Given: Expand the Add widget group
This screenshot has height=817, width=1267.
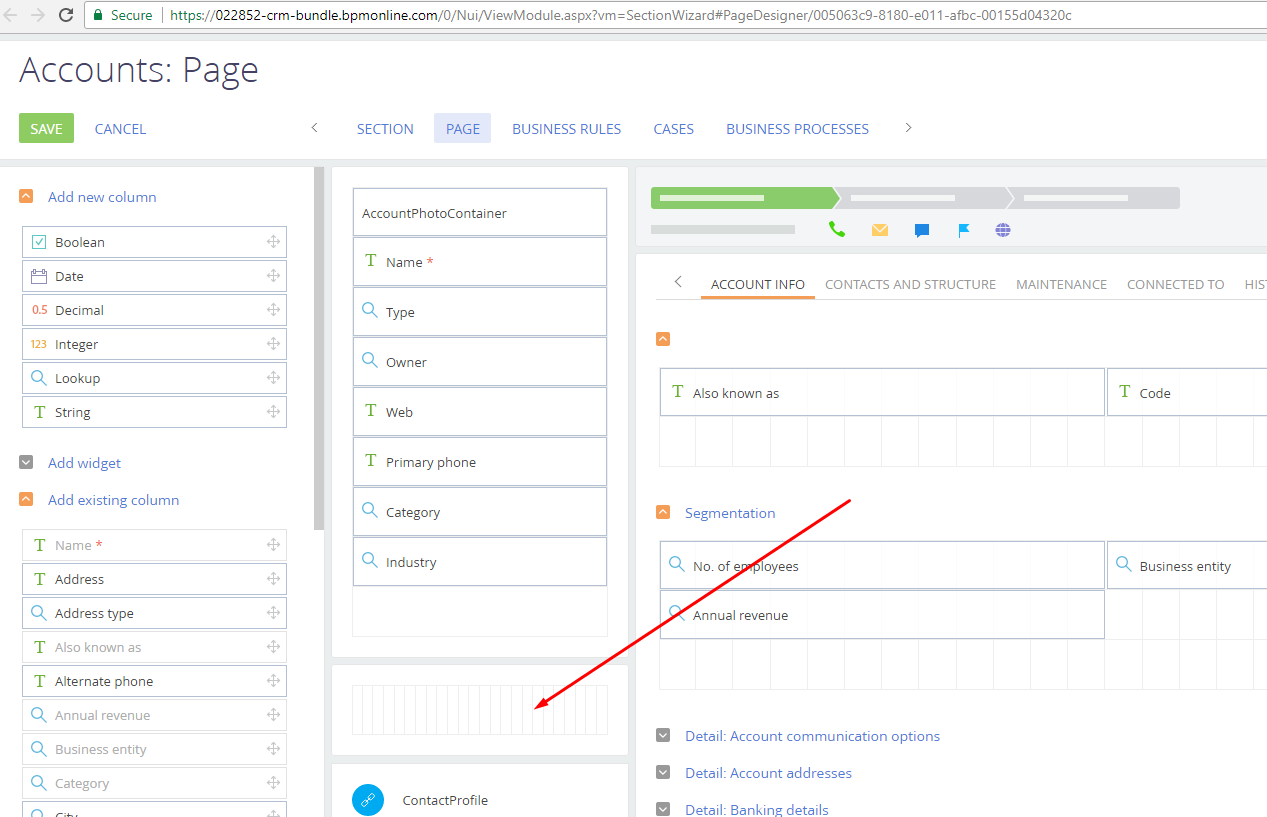Looking at the screenshot, I should click(x=26, y=463).
